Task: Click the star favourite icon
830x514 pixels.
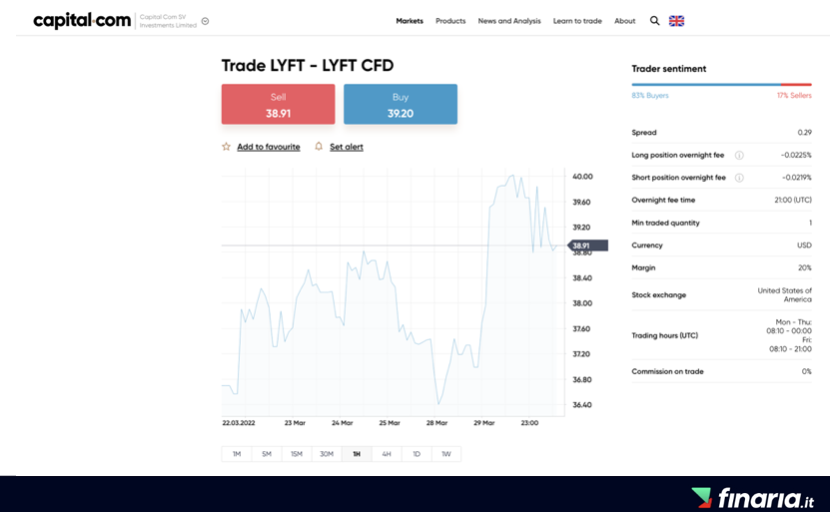Action: click(226, 147)
